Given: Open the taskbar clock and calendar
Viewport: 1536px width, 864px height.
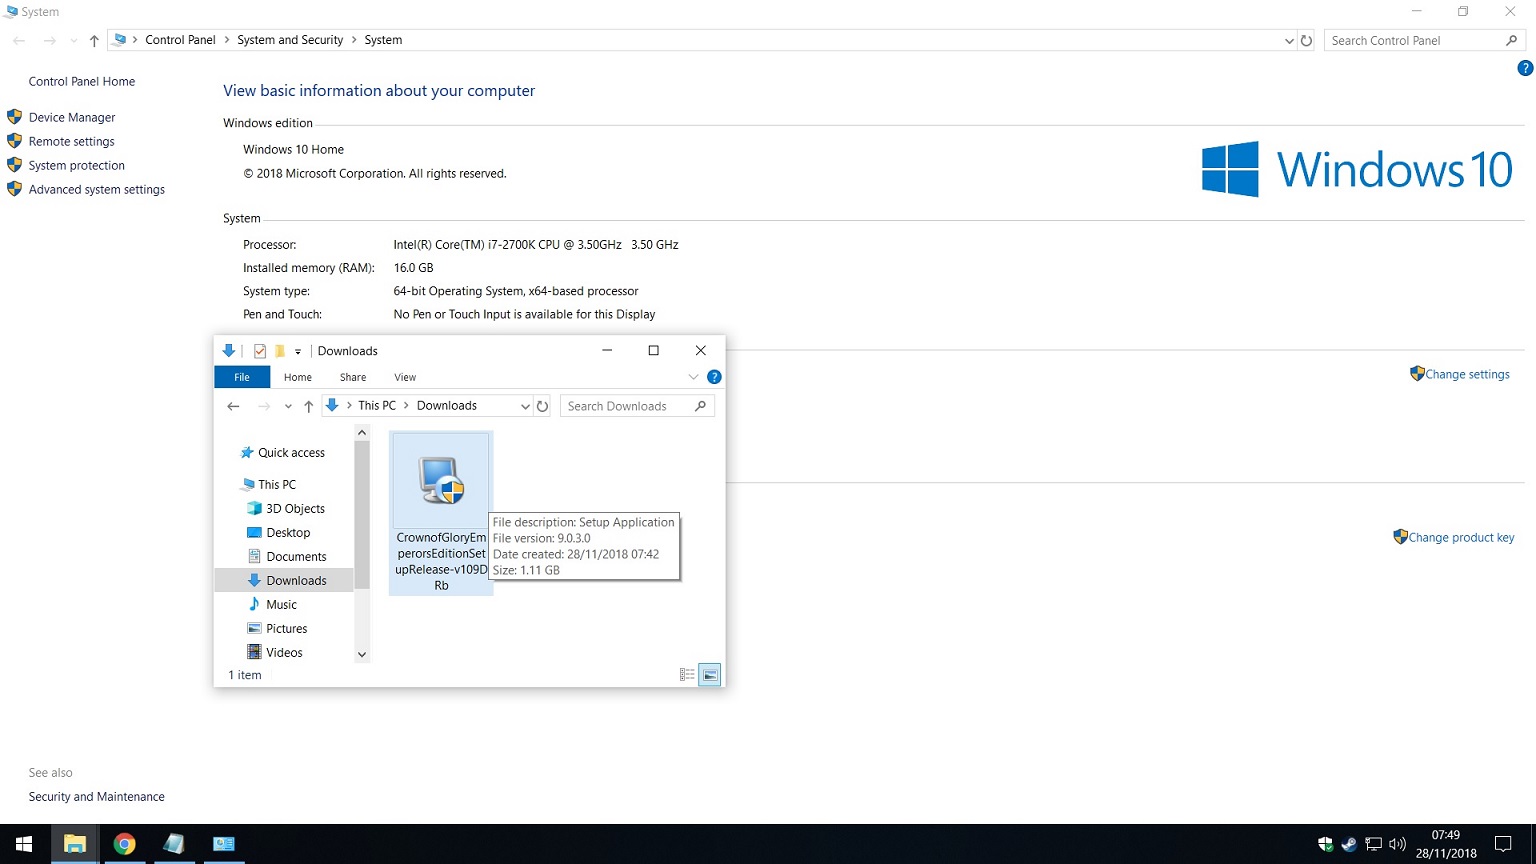Looking at the screenshot, I should [1446, 844].
